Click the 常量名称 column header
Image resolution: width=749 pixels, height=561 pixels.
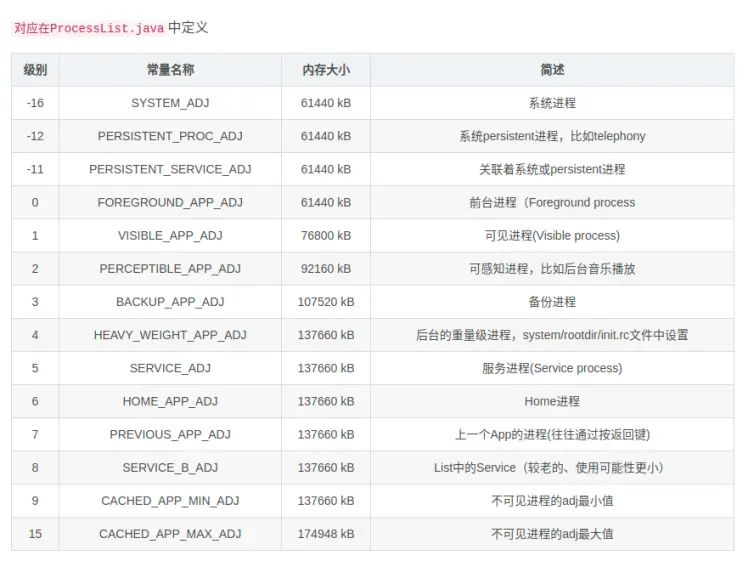point(170,70)
